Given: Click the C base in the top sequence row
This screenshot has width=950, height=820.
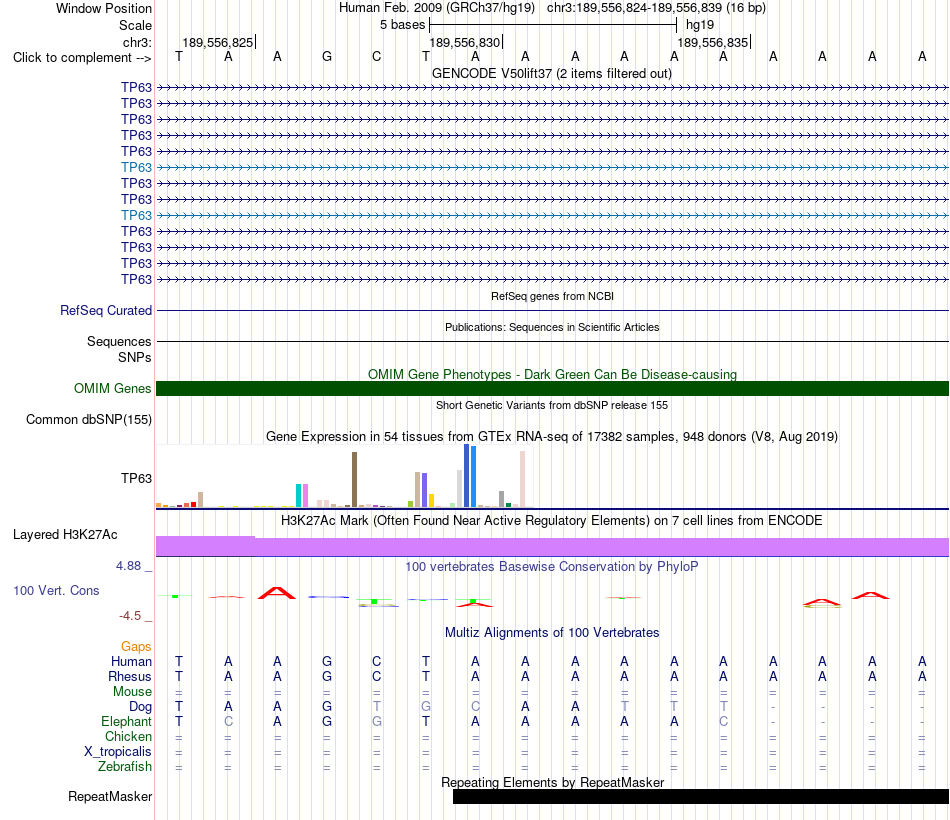Looking at the screenshot, I should coord(376,56).
